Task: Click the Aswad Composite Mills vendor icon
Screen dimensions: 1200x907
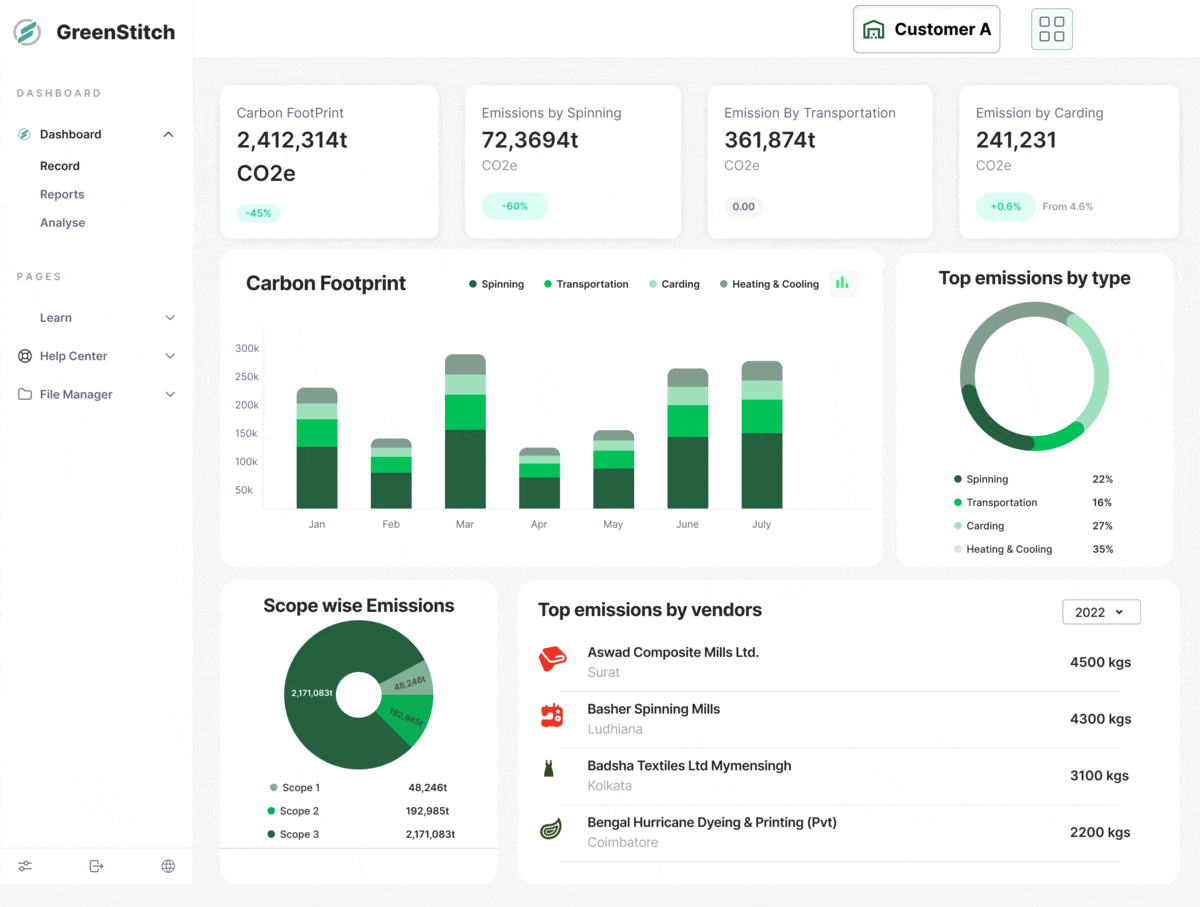Action: pos(552,659)
